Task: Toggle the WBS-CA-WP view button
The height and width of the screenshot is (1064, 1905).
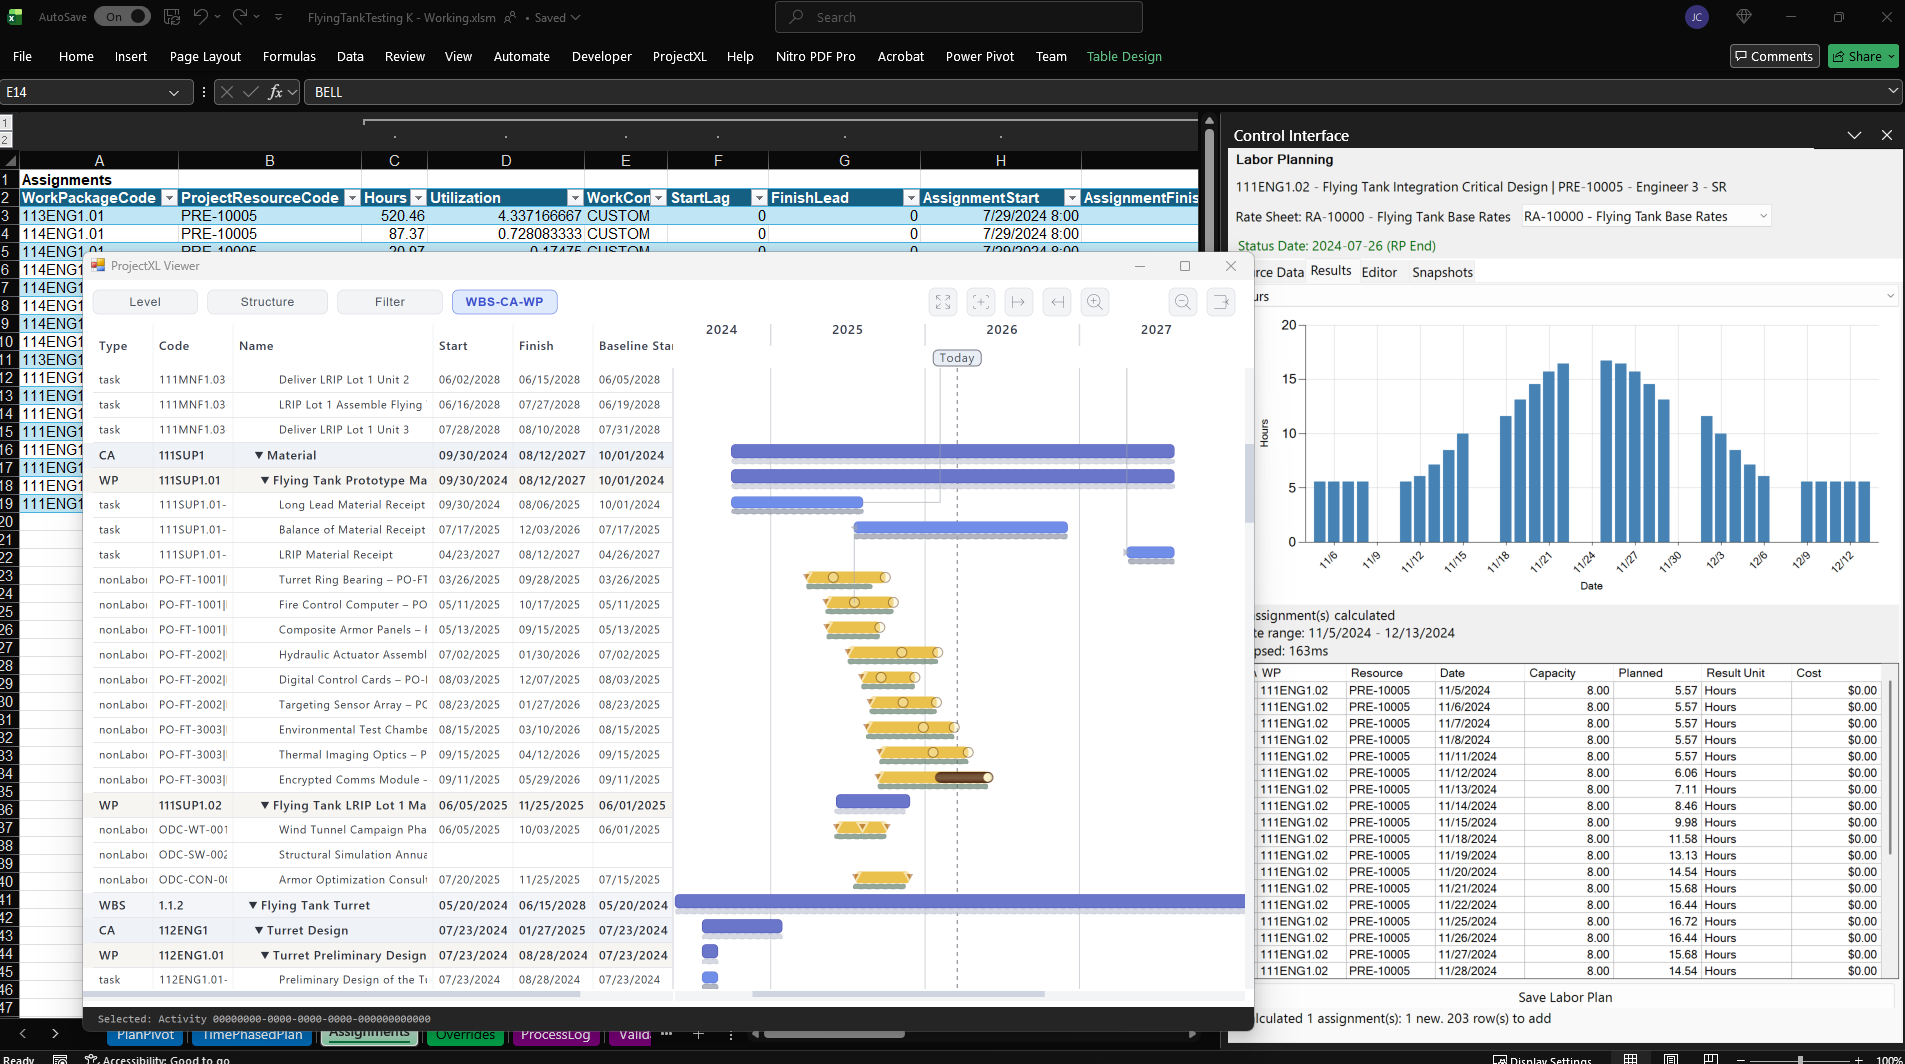Action: (x=504, y=302)
